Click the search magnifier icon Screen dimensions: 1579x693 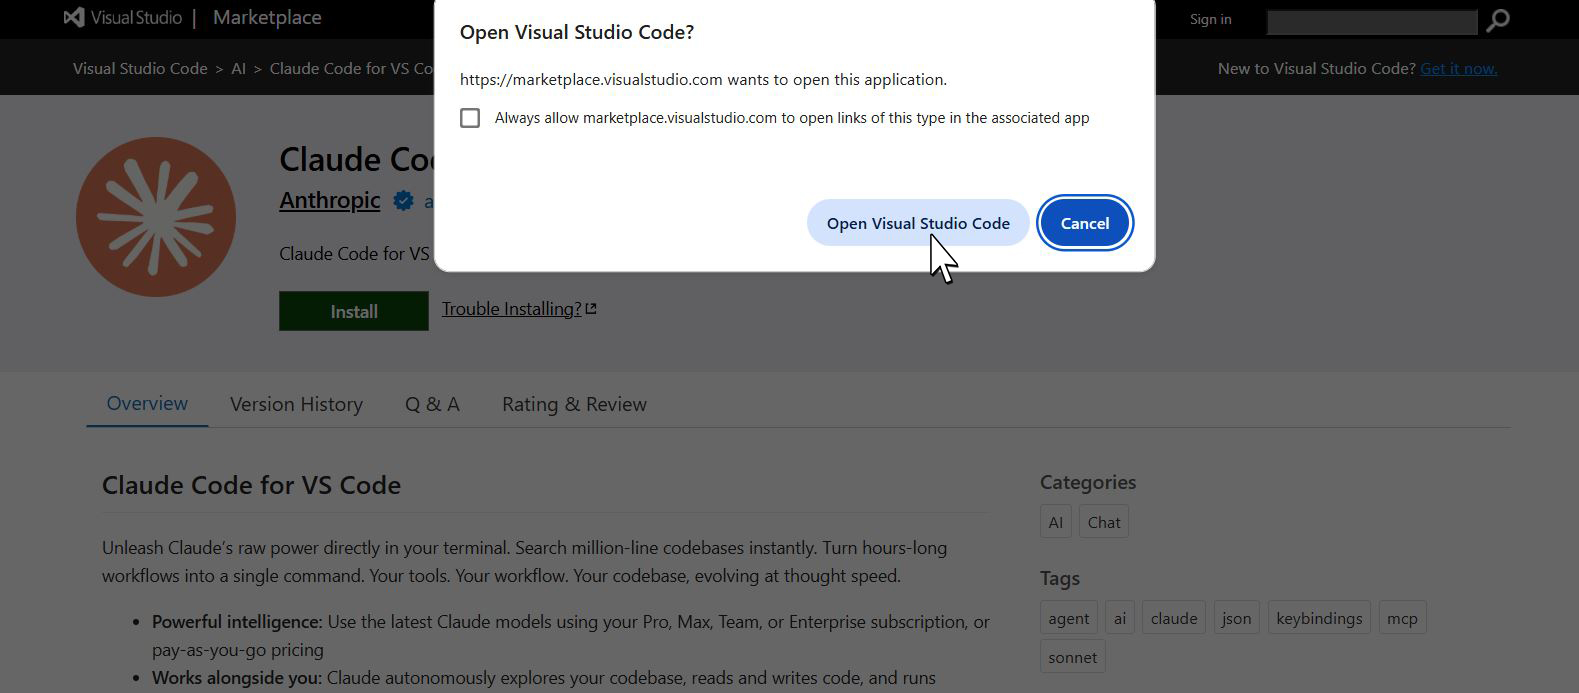pyautogui.click(x=1497, y=20)
